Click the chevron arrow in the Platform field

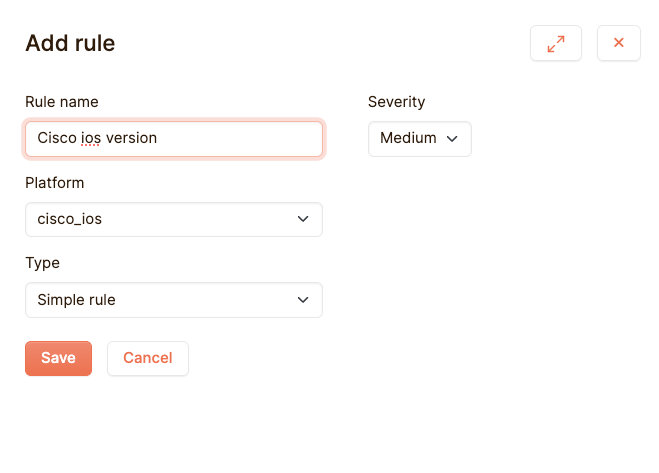point(303,219)
